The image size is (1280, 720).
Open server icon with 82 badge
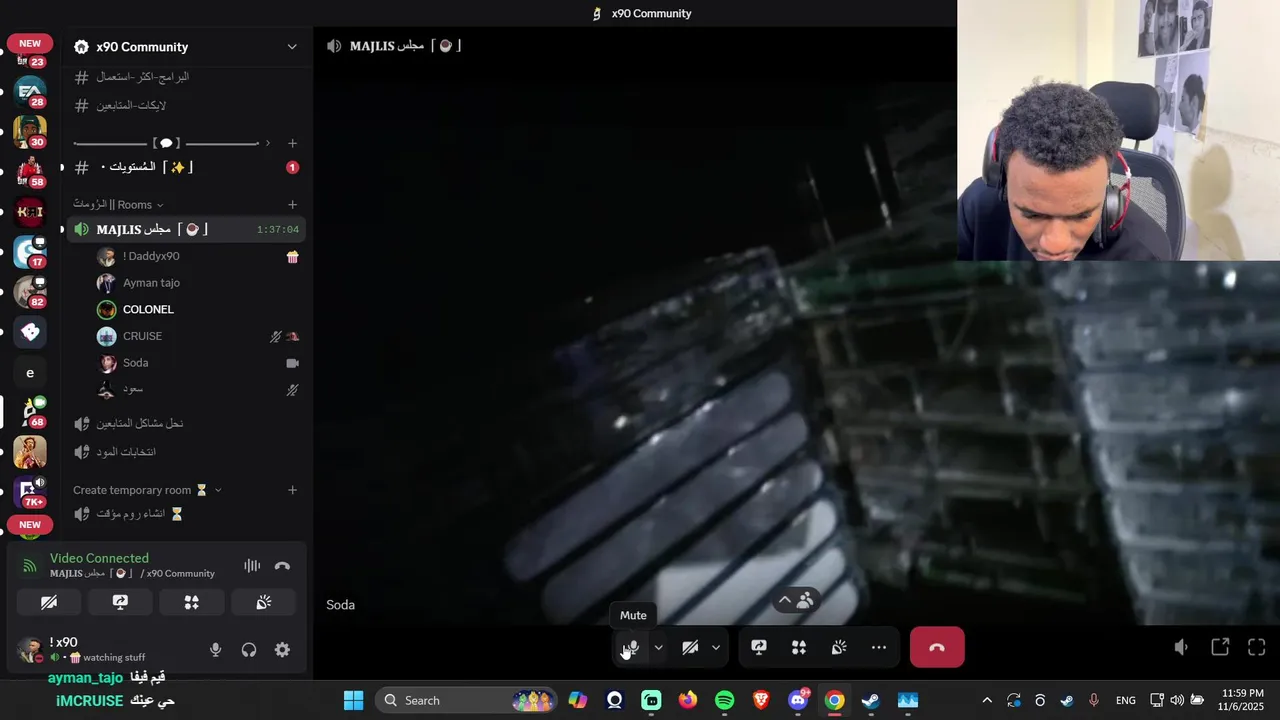[30, 292]
